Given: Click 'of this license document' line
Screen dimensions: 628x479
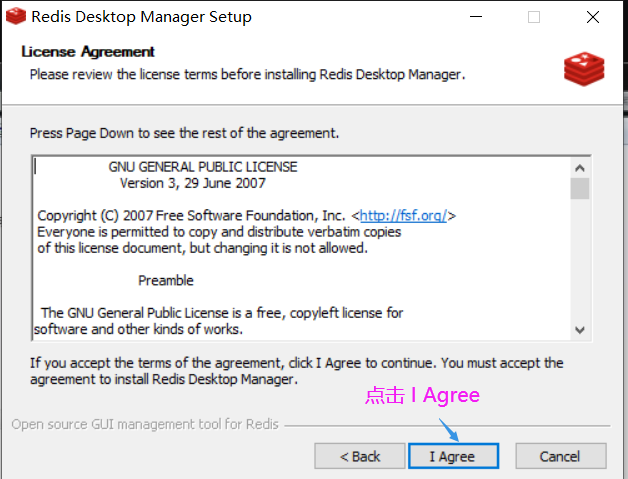Looking at the screenshot, I should (x=202, y=248).
